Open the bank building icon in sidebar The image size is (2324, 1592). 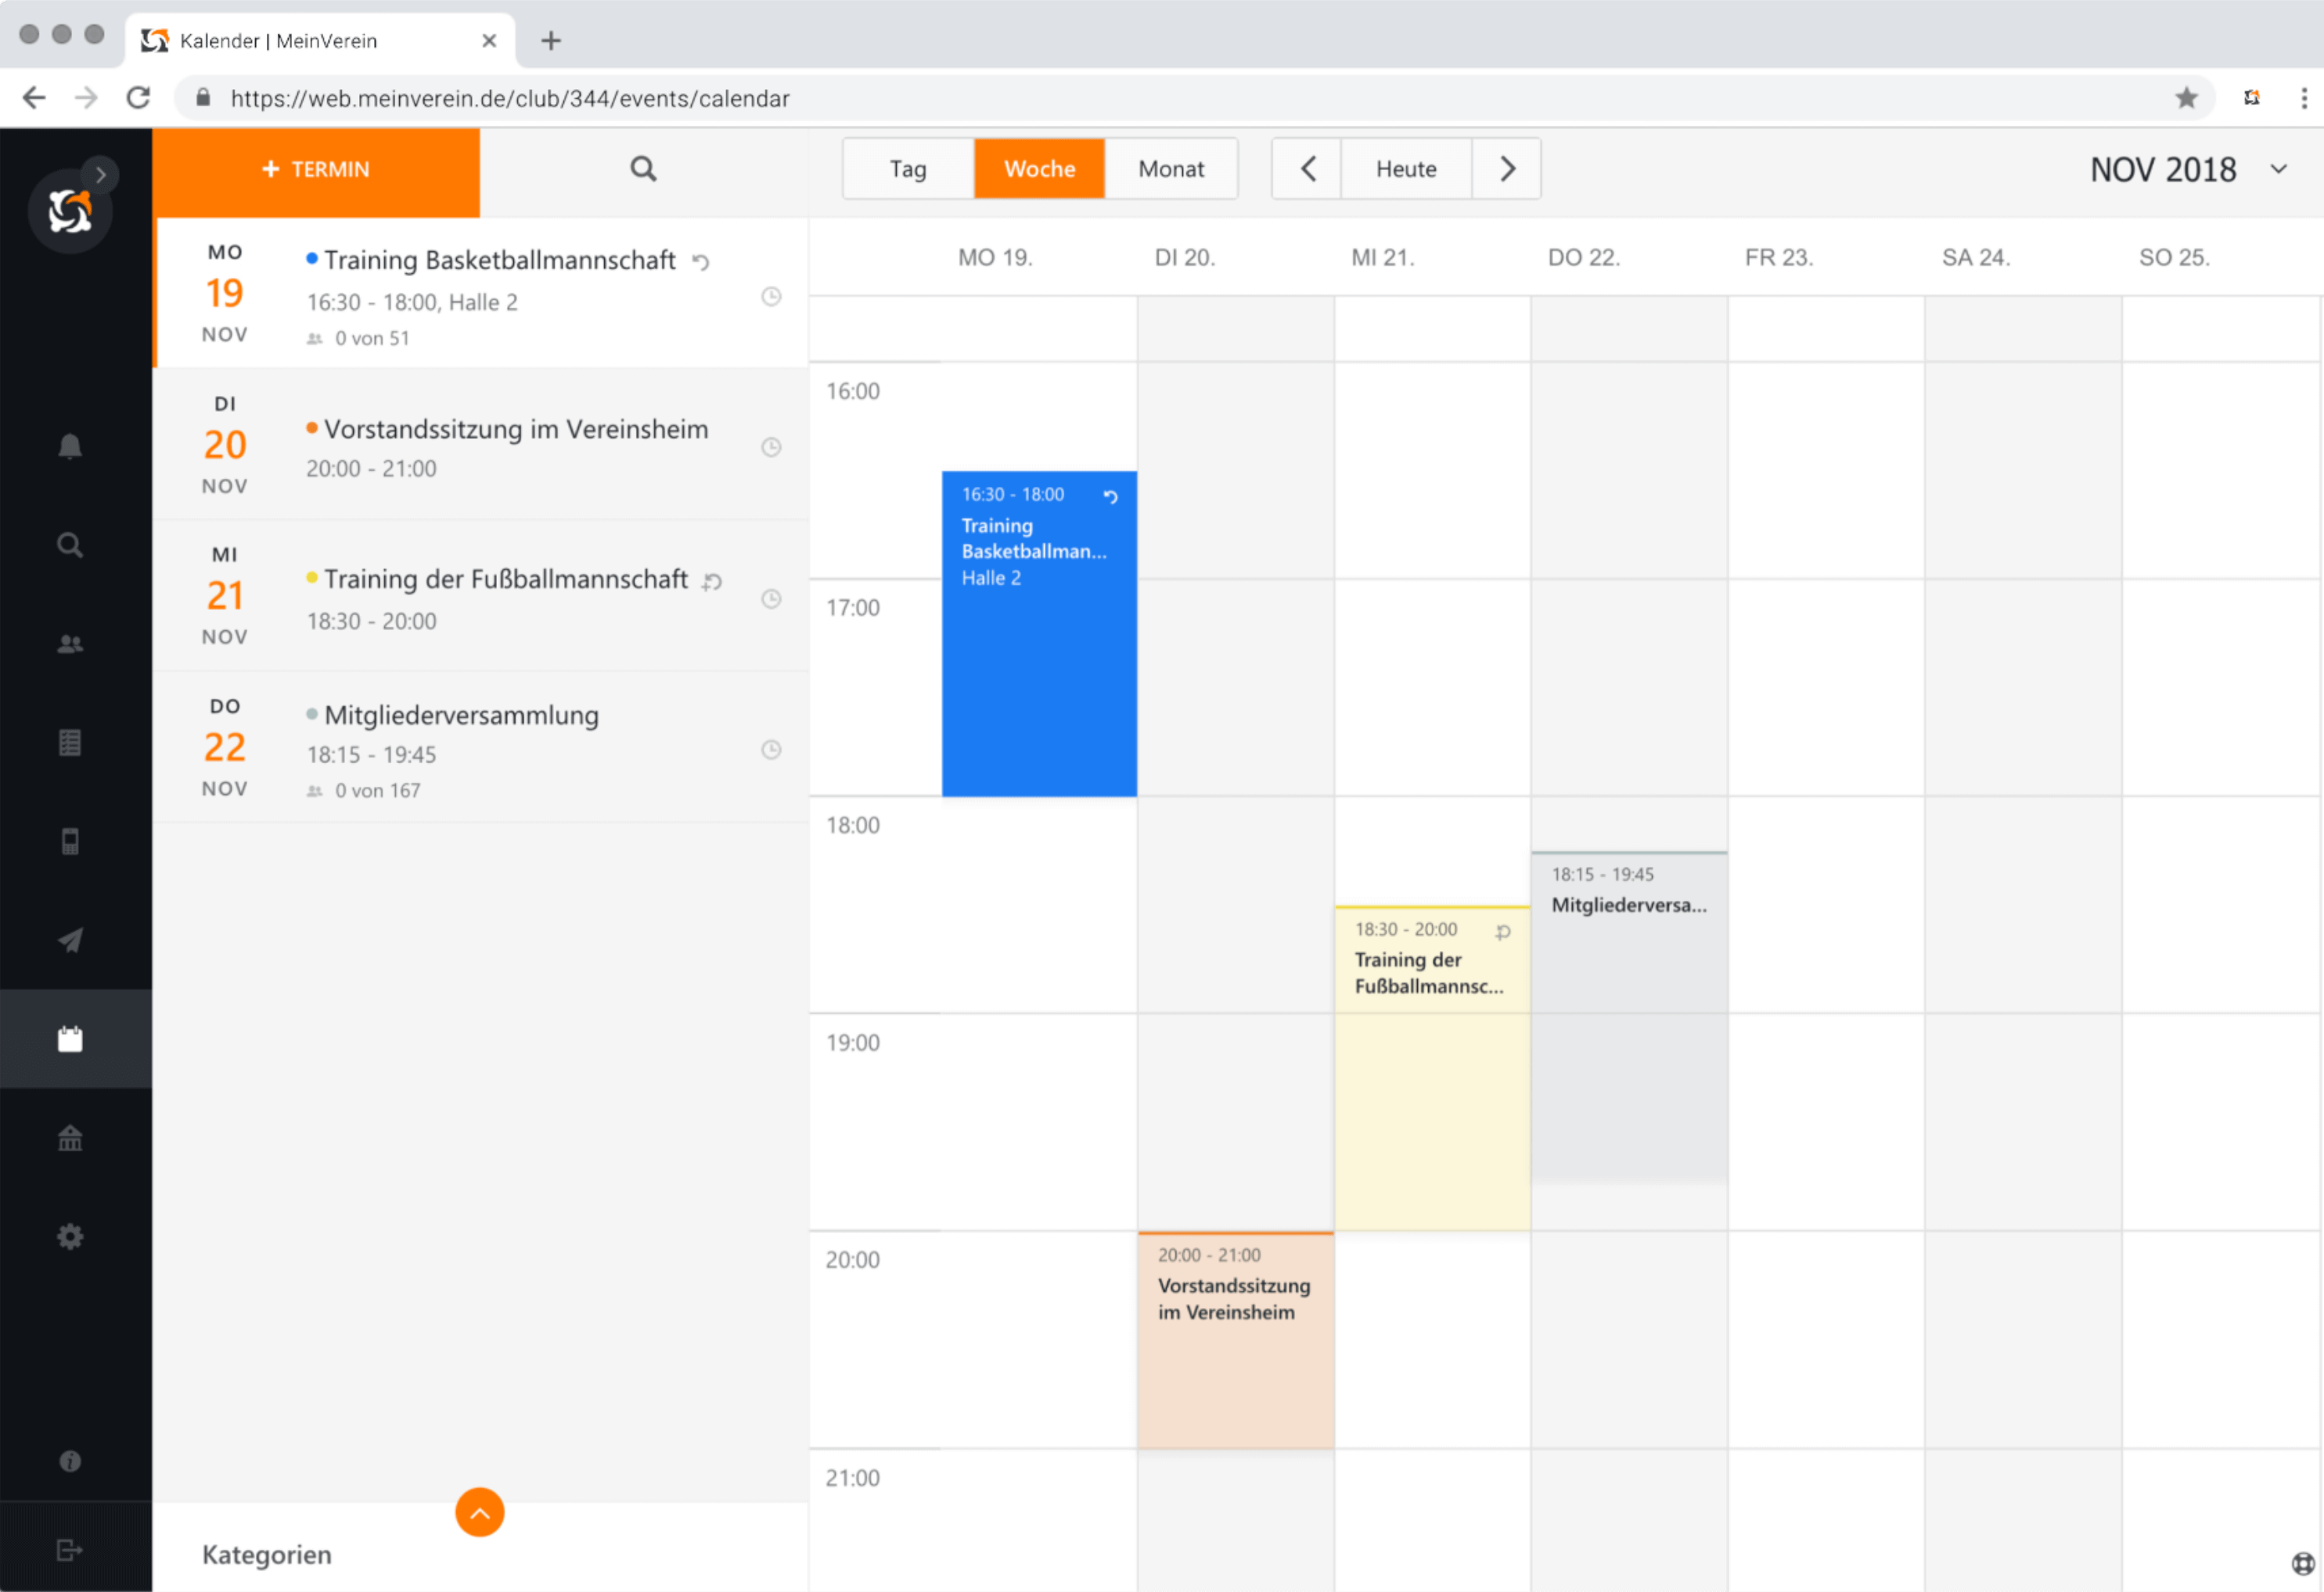(x=70, y=1138)
